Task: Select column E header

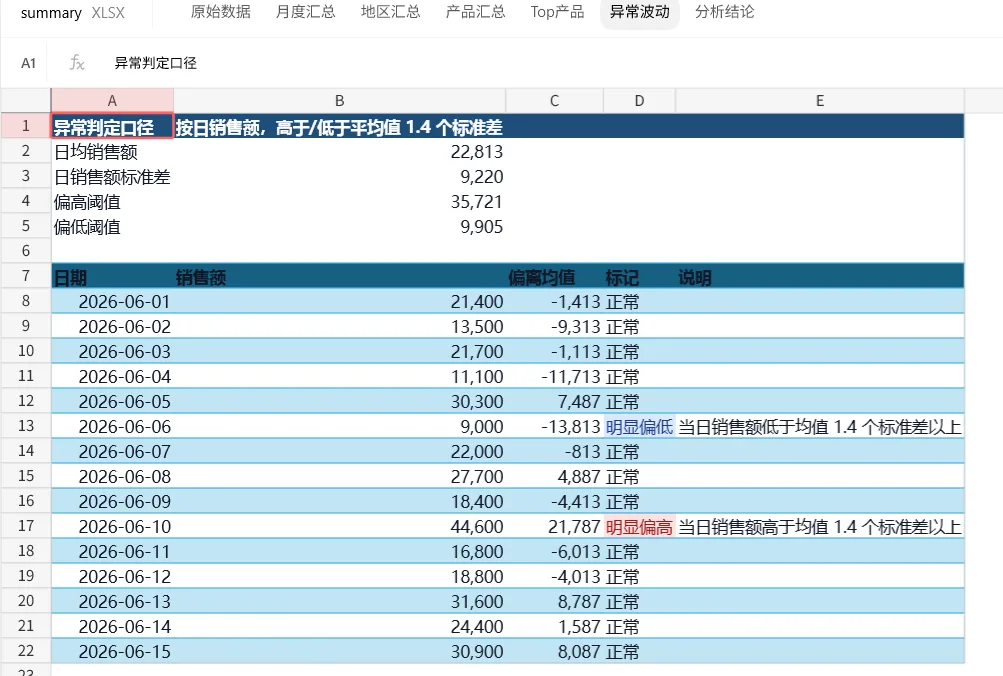Action: 820,100
